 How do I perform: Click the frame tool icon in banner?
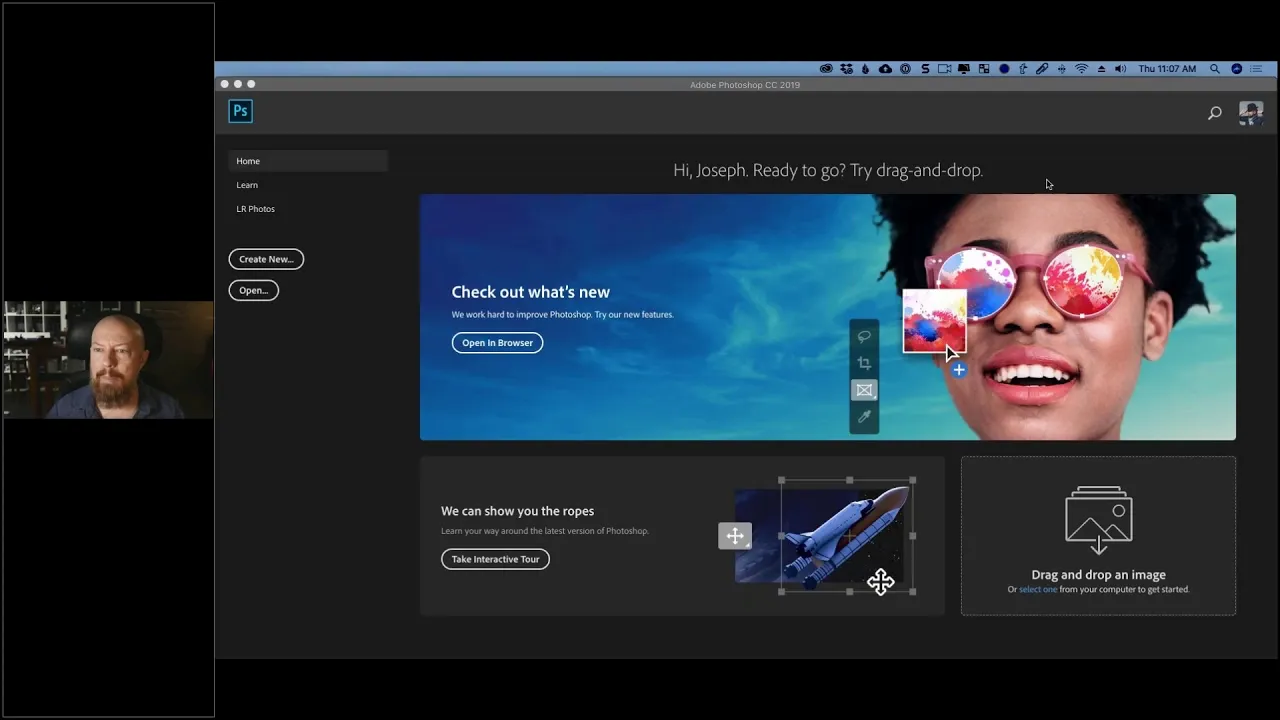point(864,390)
